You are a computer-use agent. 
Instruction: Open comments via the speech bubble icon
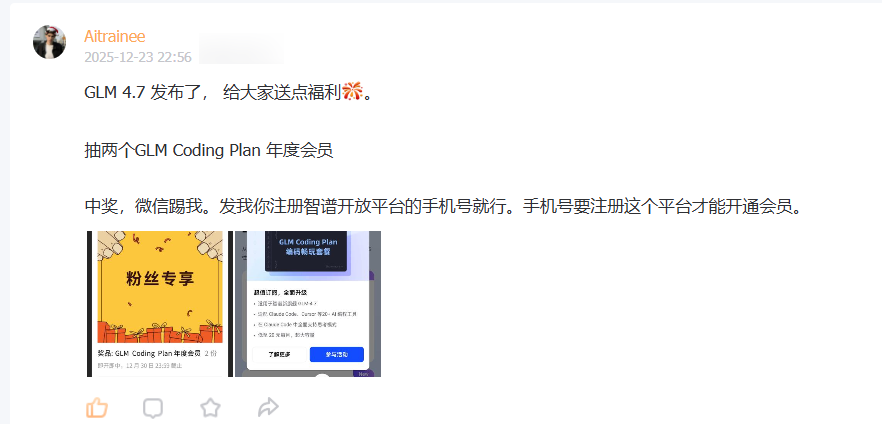(153, 408)
